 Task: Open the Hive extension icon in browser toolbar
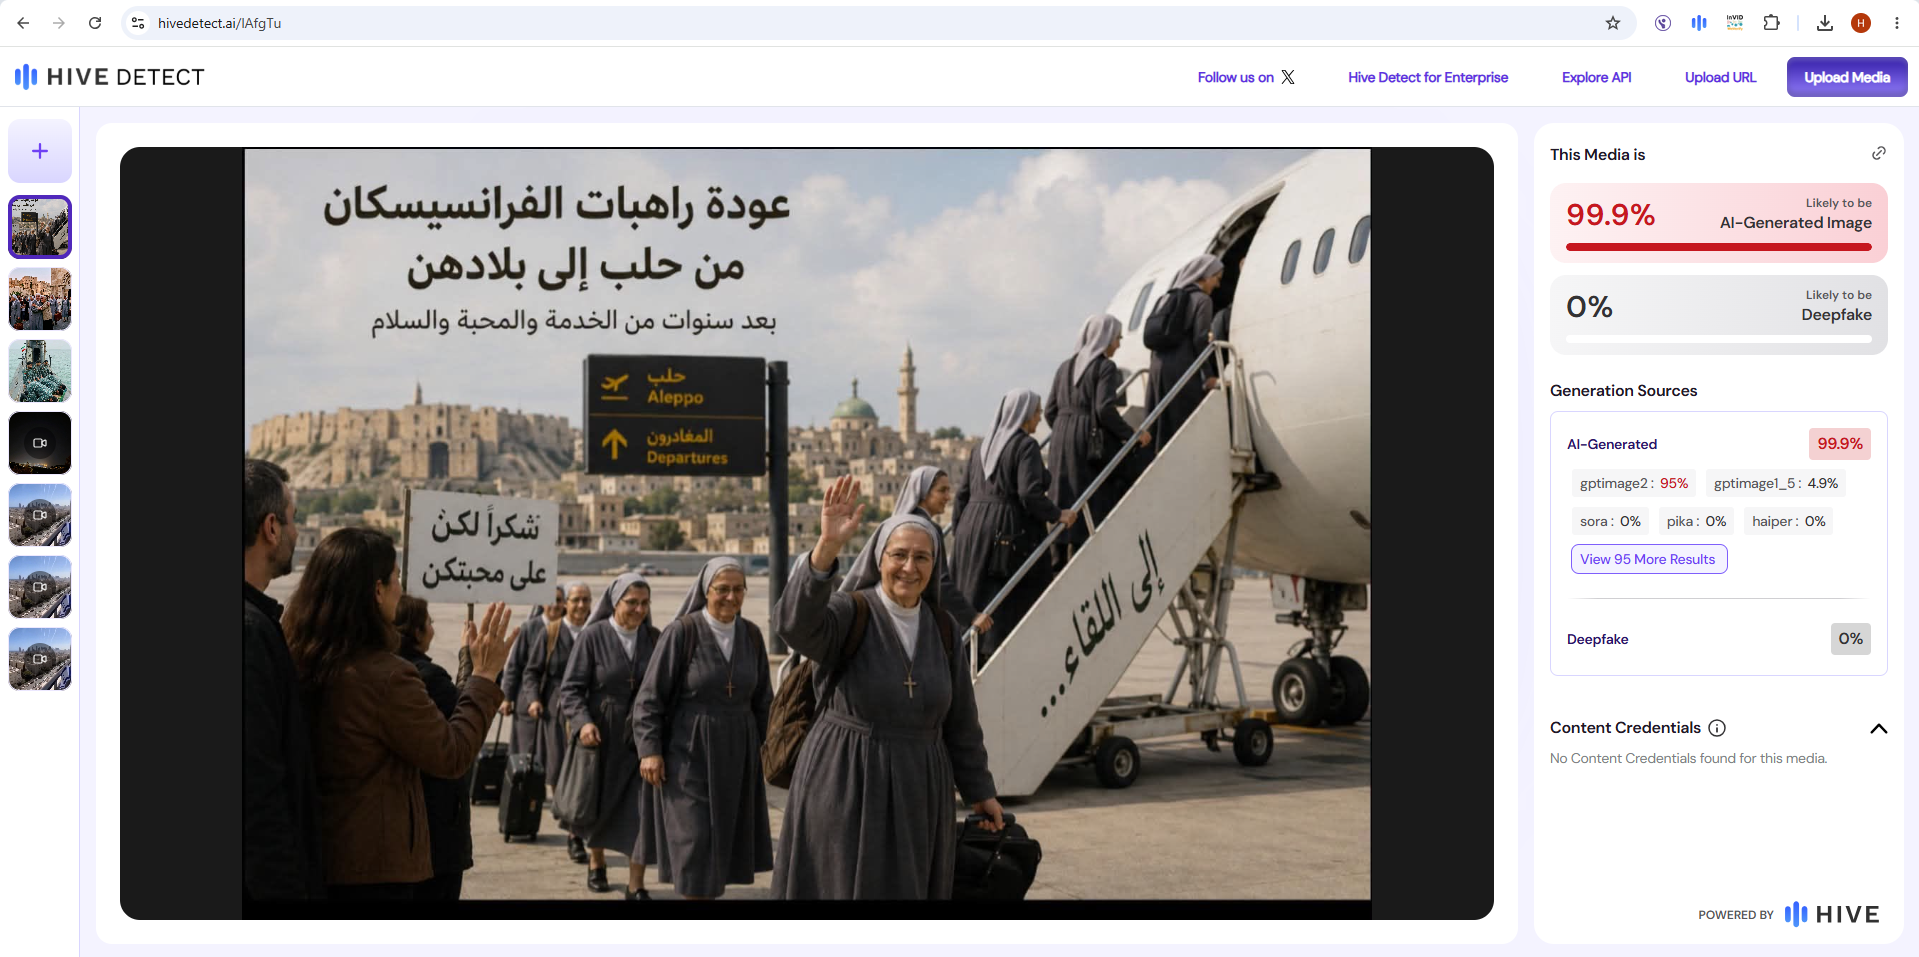(1699, 23)
